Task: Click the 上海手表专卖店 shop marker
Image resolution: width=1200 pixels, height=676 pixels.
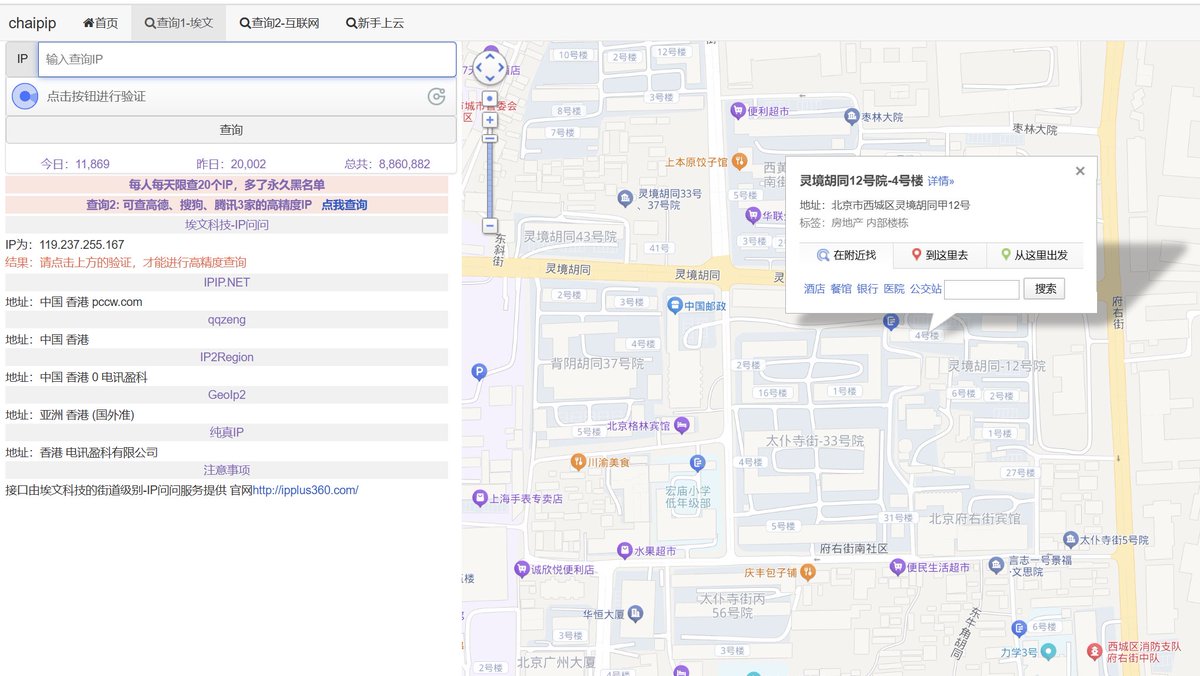Action: (x=478, y=498)
